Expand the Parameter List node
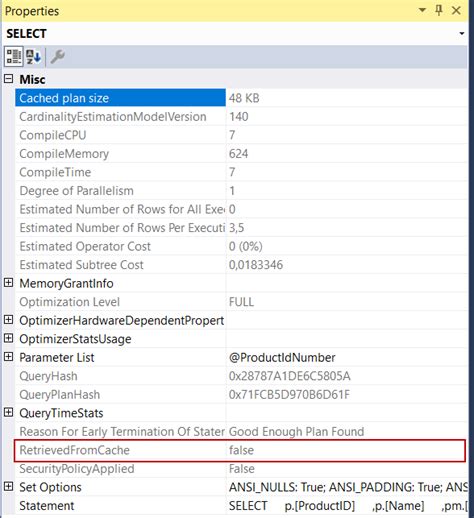The height and width of the screenshot is (518, 474). point(8,357)
